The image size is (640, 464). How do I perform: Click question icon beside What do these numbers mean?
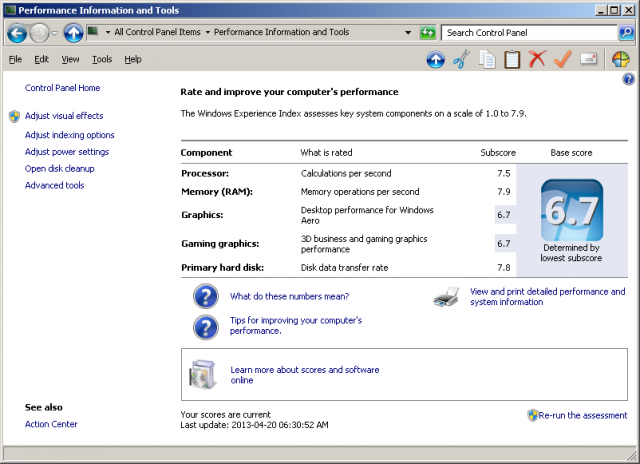coord(206,296)
